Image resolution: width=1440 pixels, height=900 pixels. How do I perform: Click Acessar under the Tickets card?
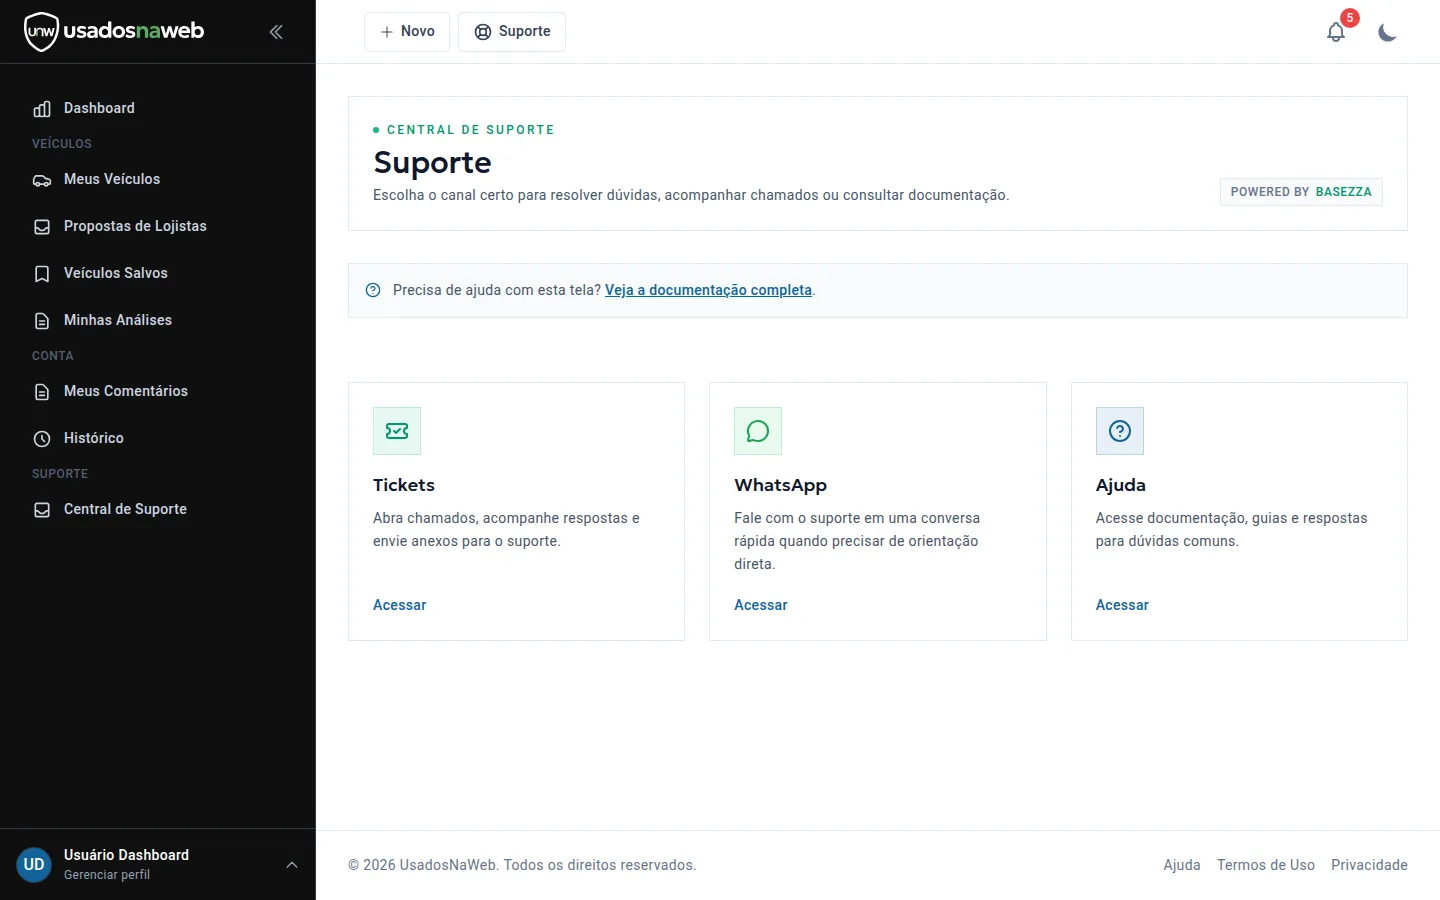tap(399, 605)
